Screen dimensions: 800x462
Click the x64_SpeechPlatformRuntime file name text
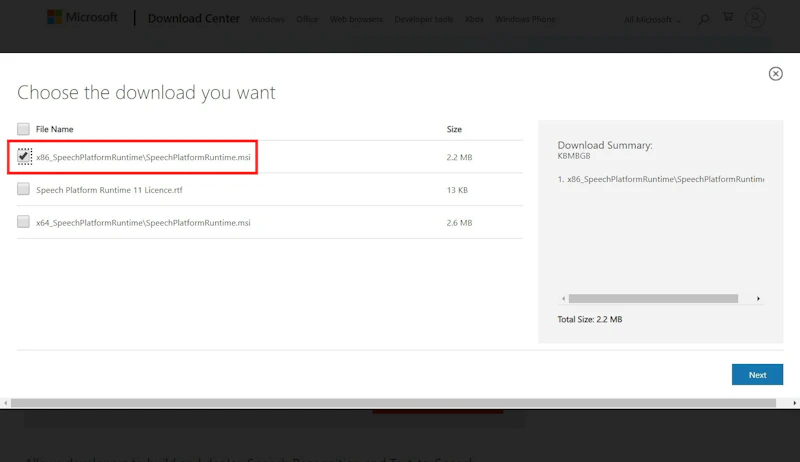tap(143, 222)
